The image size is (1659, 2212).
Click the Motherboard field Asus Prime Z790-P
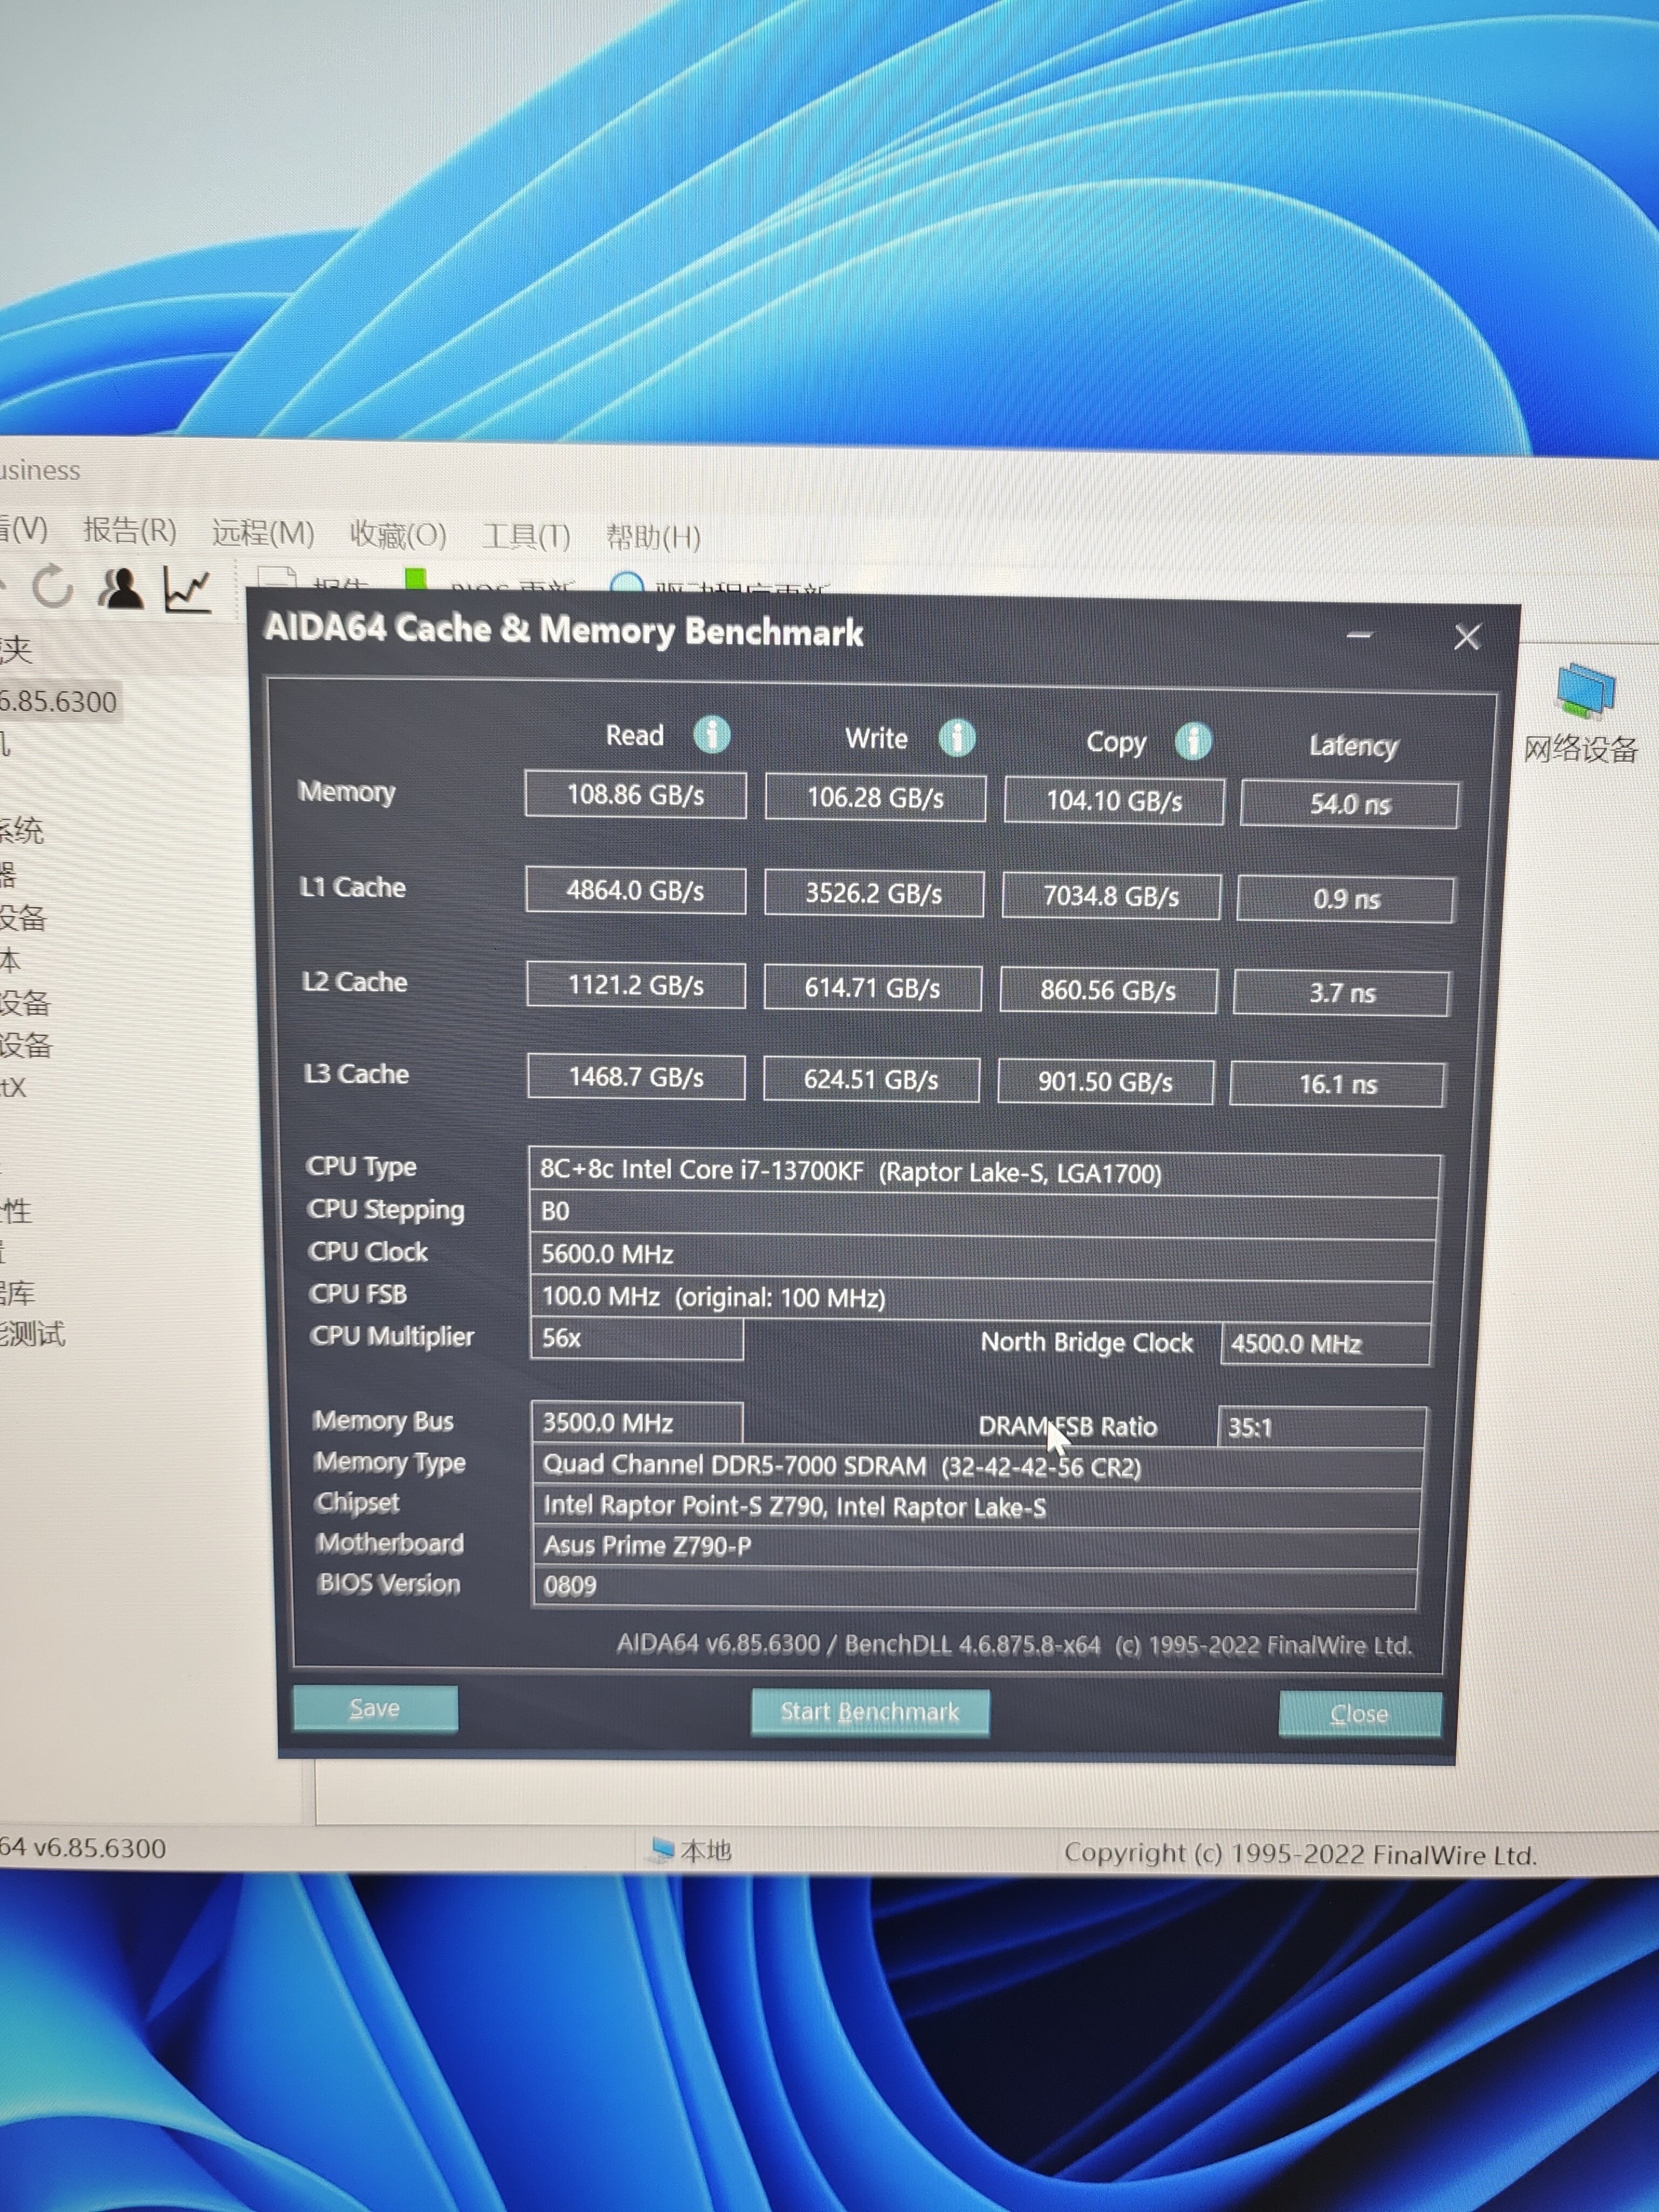(x=975, y=1547)
